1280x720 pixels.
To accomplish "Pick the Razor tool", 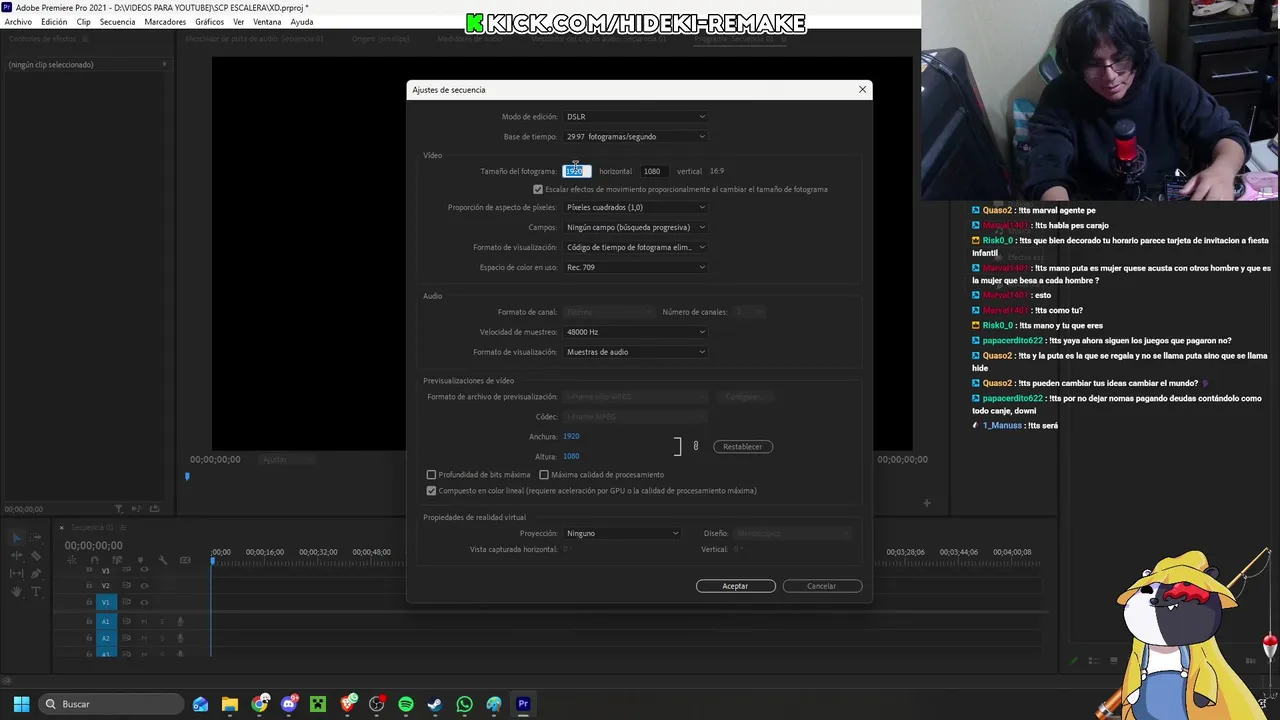I will click(36, 555).
